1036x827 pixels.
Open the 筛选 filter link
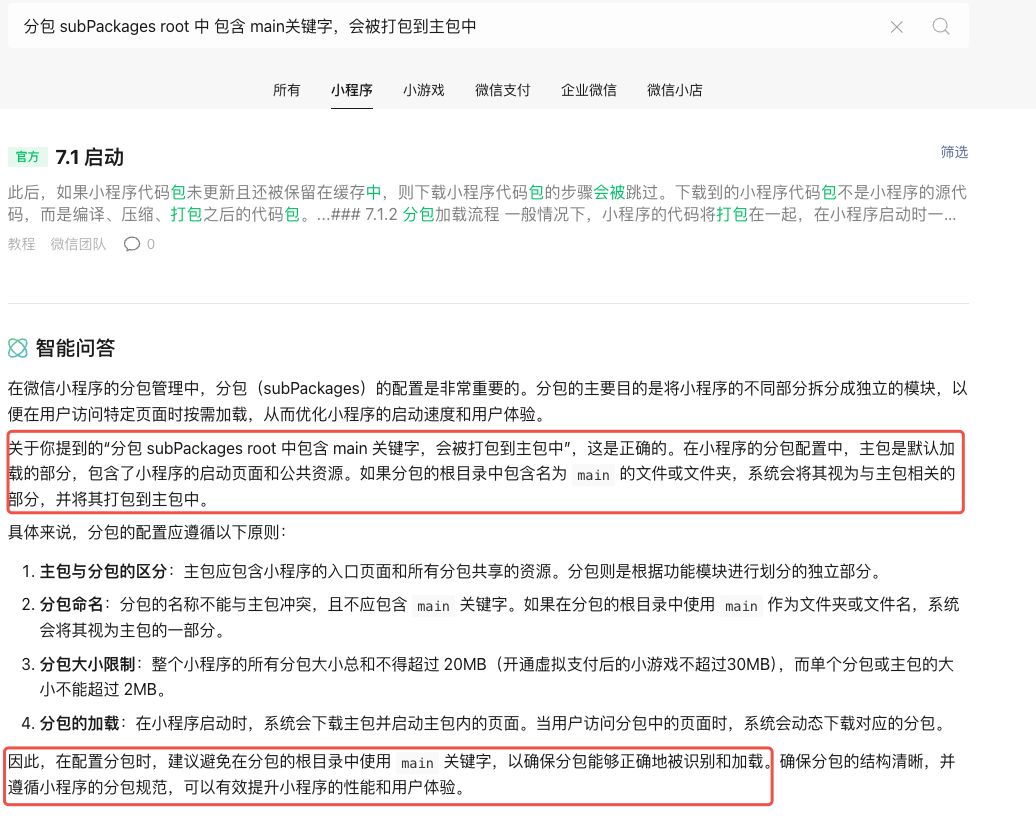(x=954, y=153)
